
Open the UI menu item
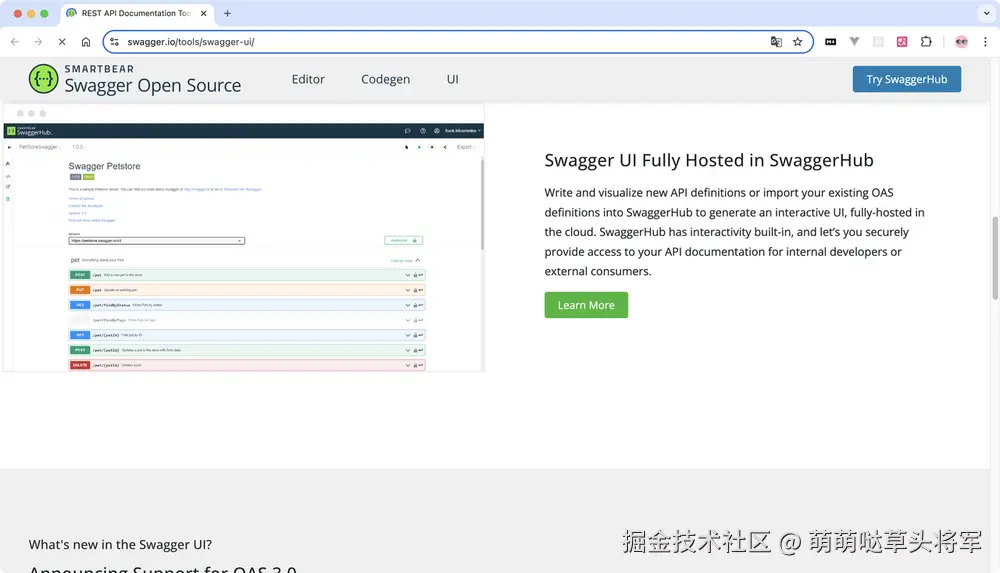[x=452, y=79]
